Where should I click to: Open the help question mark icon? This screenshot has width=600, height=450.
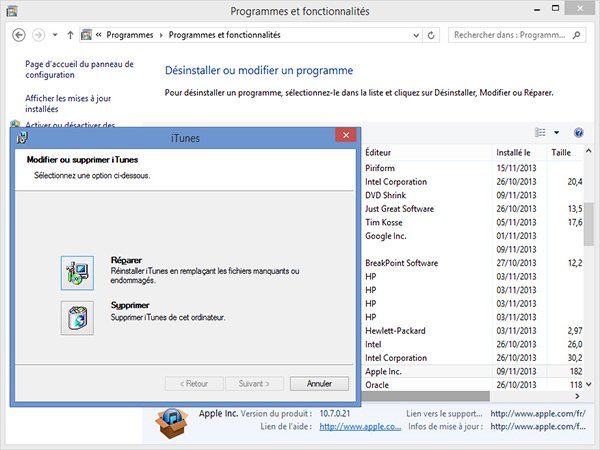pos(579,133)
